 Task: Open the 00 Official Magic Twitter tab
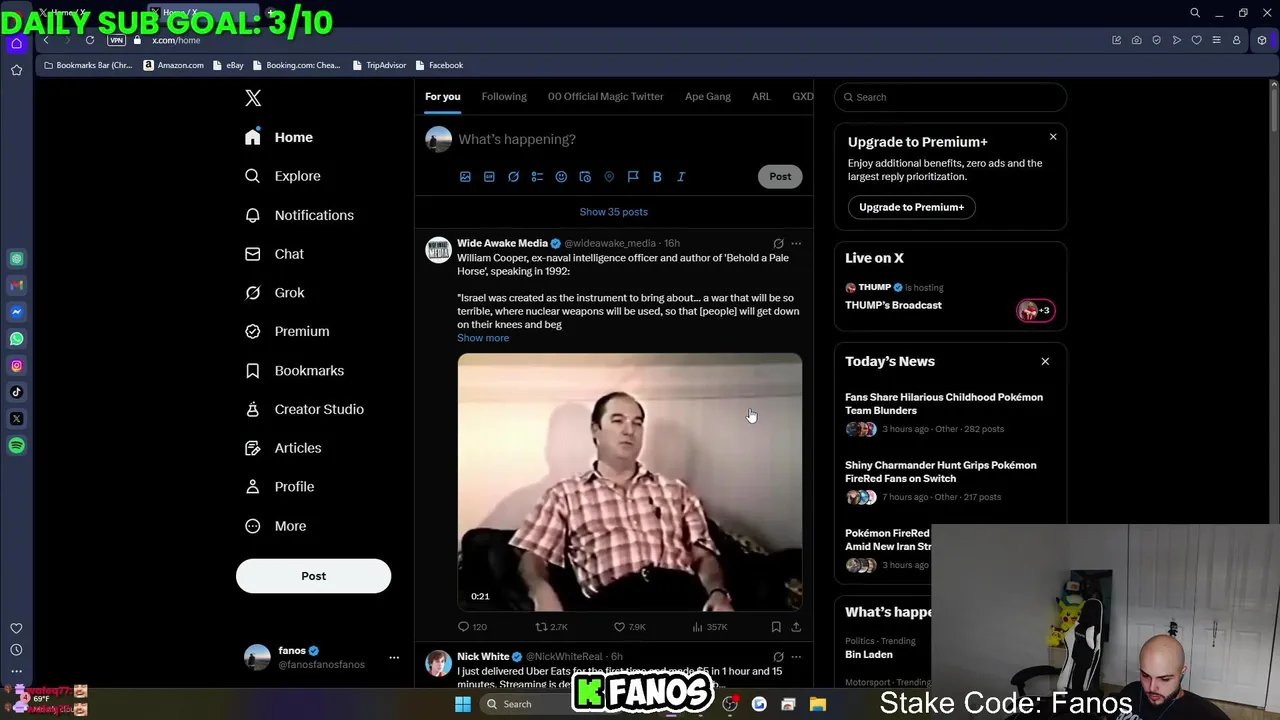605,97
